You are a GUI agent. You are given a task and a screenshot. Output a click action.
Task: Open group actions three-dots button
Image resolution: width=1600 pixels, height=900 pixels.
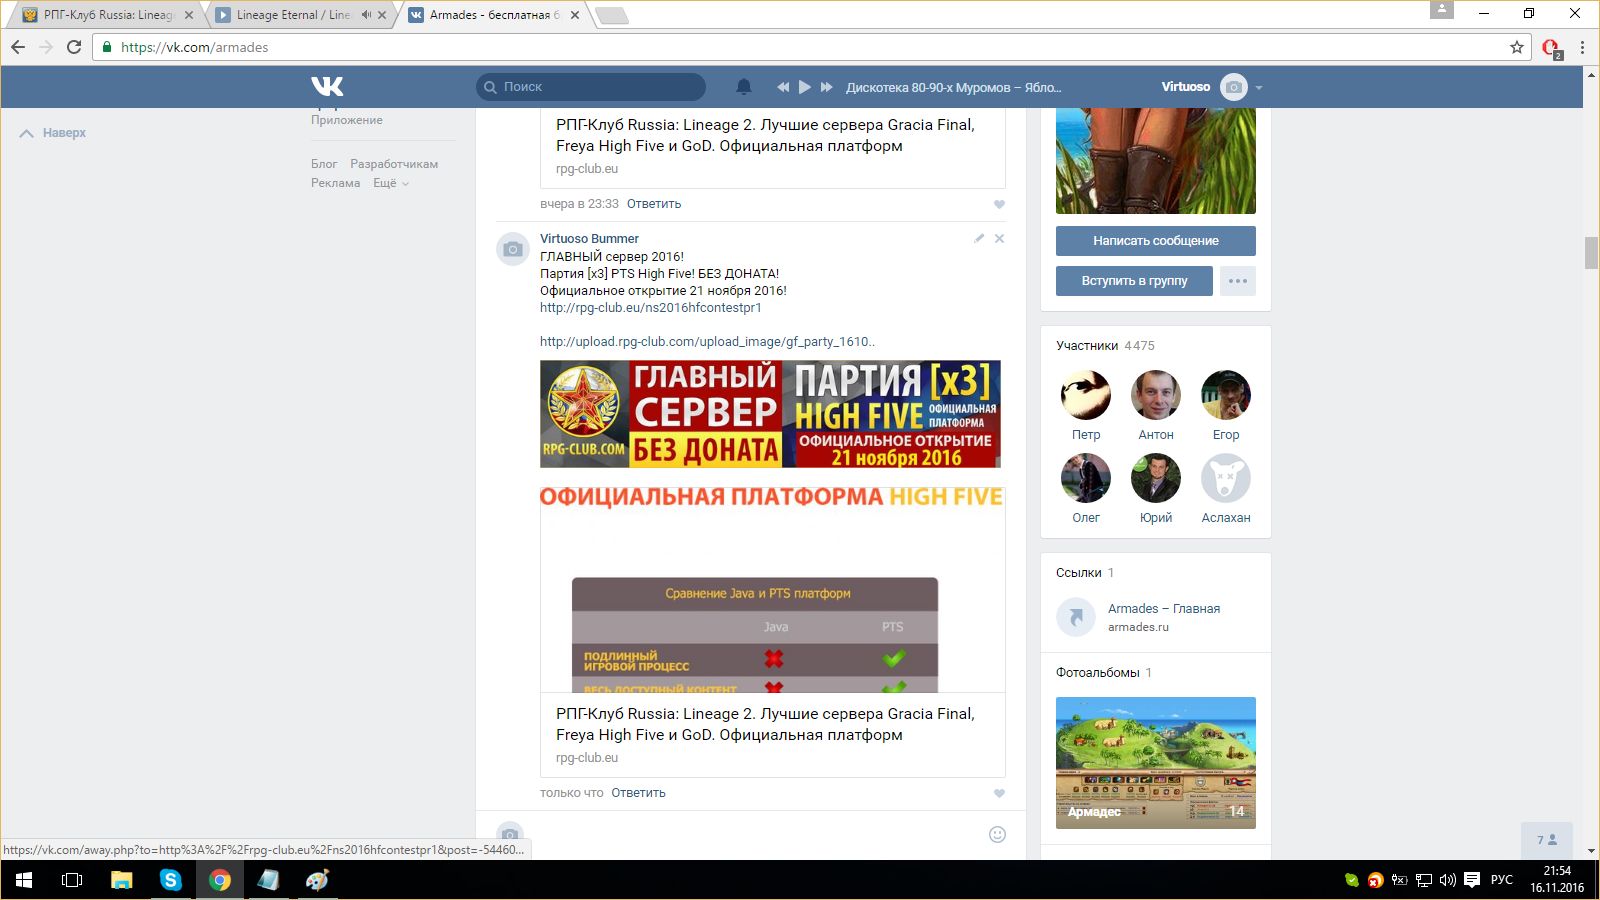click(x=1238, y=281)
